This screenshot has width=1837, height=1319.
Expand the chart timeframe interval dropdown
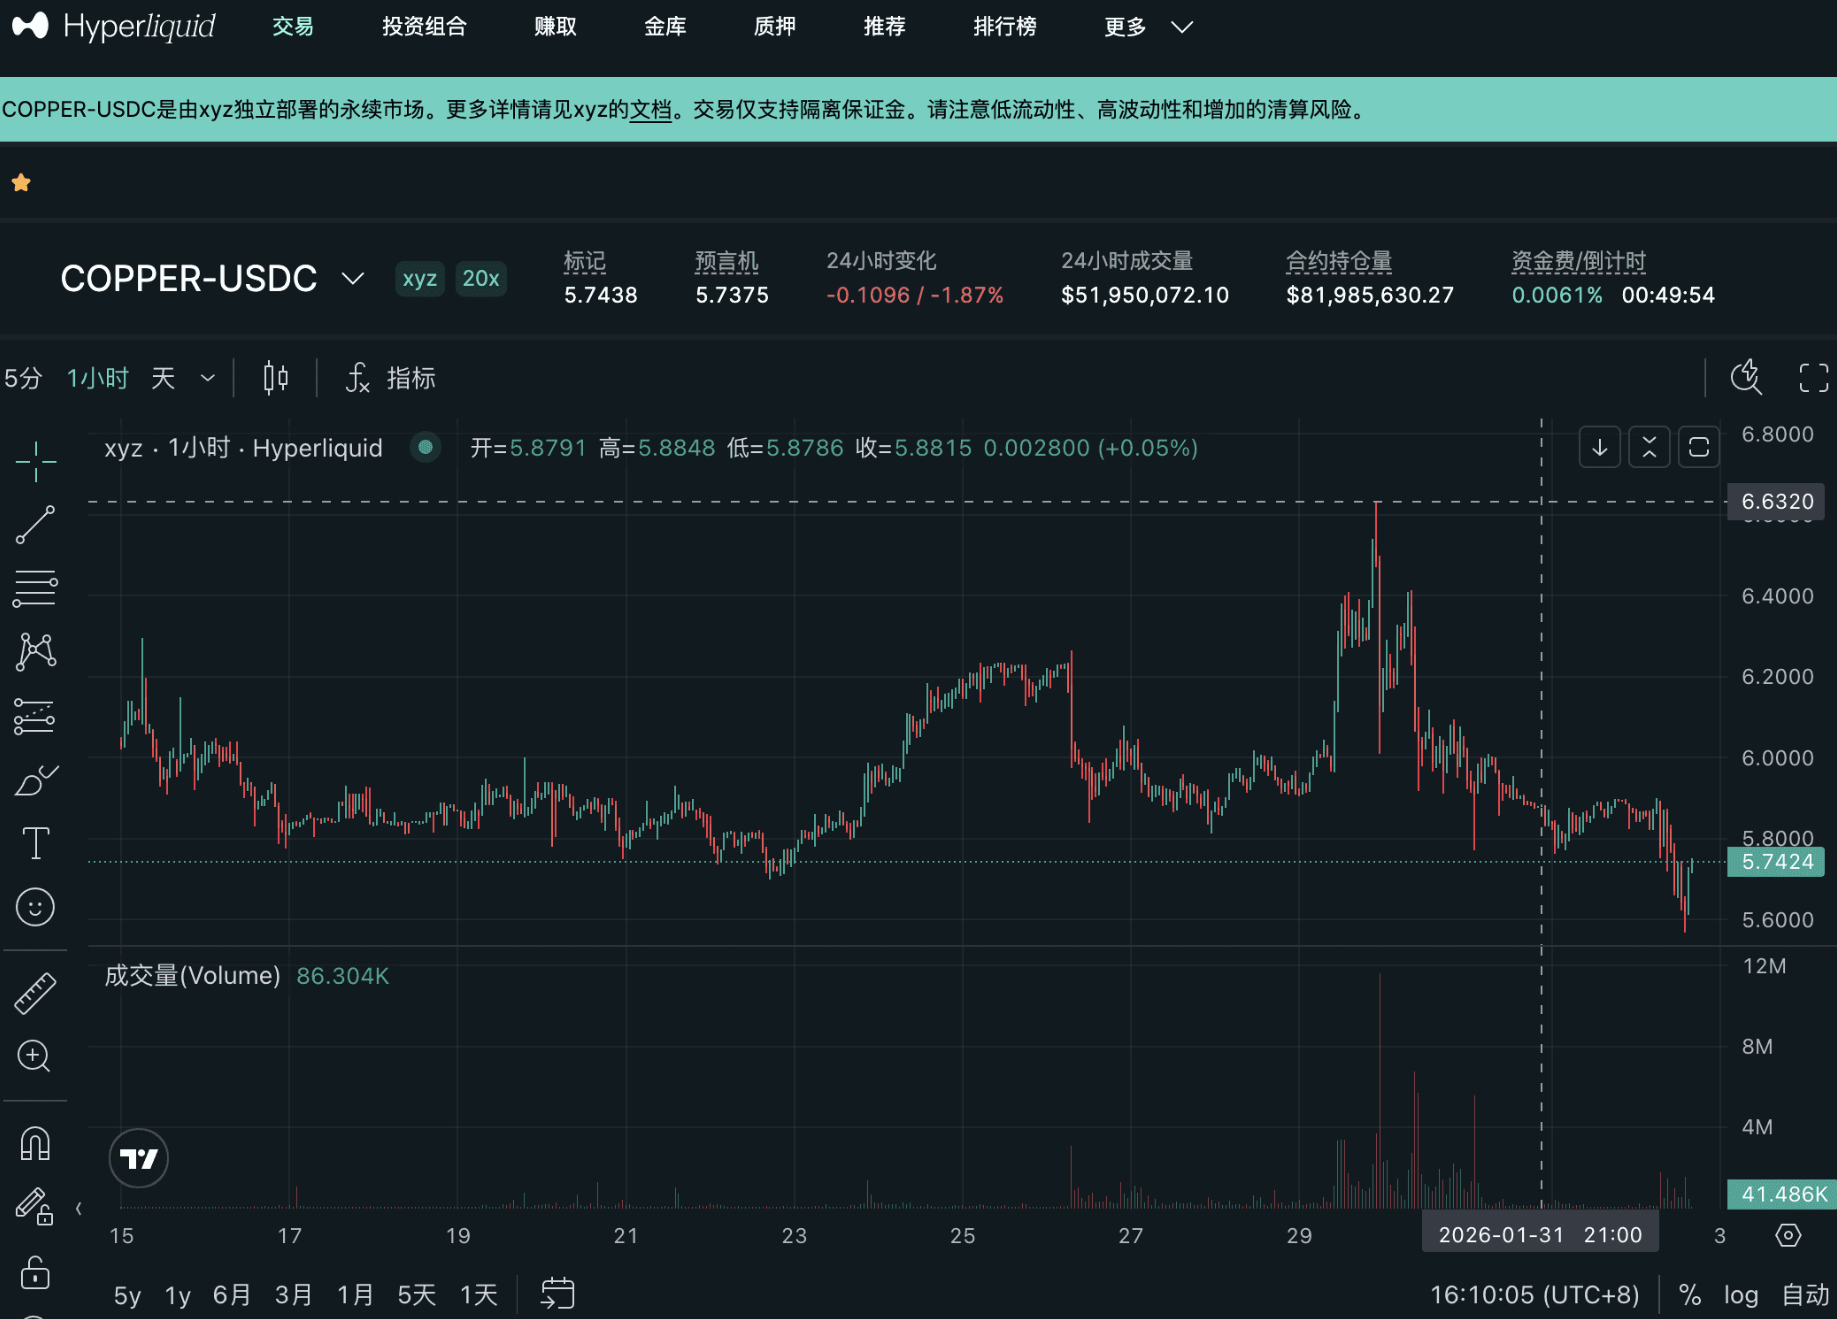pyautogui.click(x=208, y=378)
